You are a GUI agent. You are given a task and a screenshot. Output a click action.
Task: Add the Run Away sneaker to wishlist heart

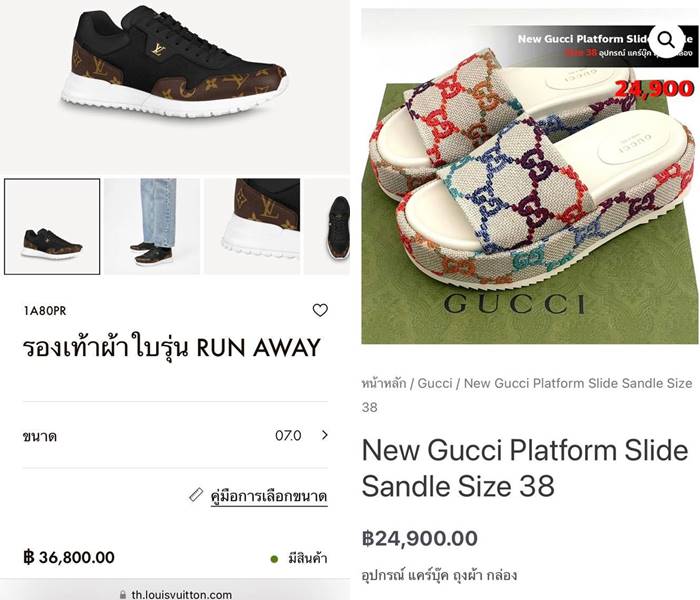tap(320, 310)
